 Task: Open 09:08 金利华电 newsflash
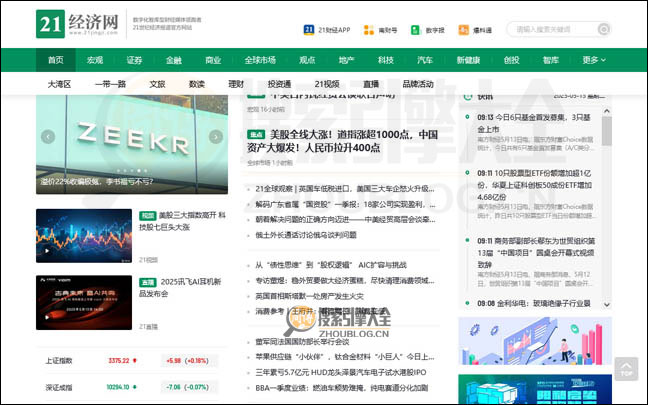click(x=534, y=303)
